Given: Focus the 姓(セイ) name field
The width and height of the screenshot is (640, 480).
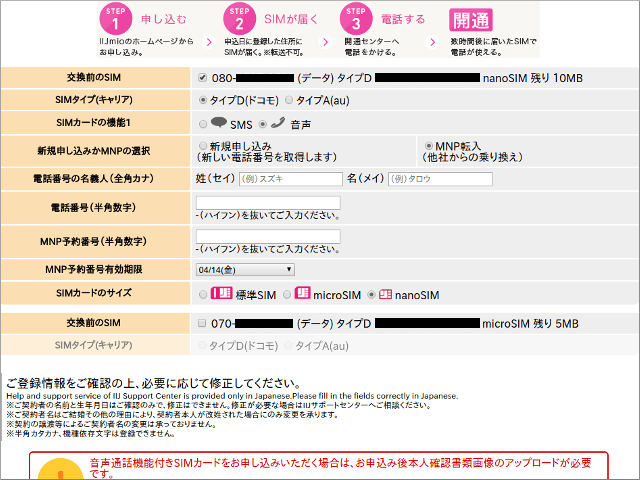Looking at the screenshot, I should pos(291,179).
